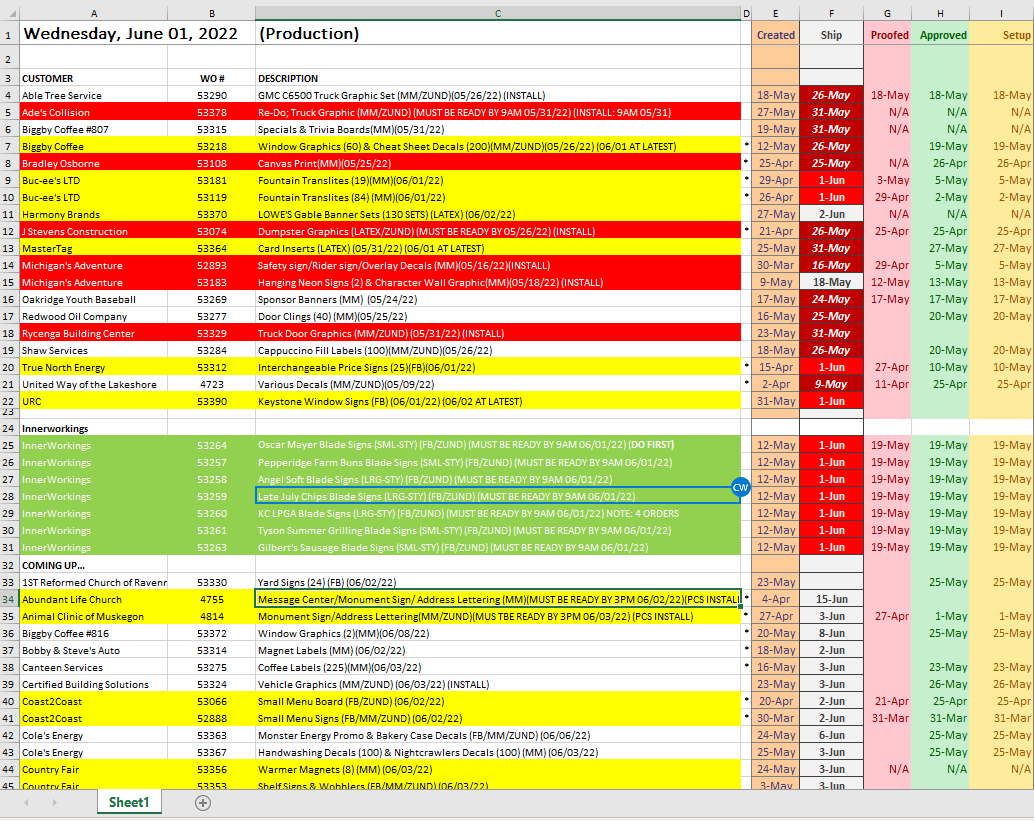Viewport: 1034px width, 821px height.
Task: Select Oakridge Youth Baseball cell
Action: point(94,299)
